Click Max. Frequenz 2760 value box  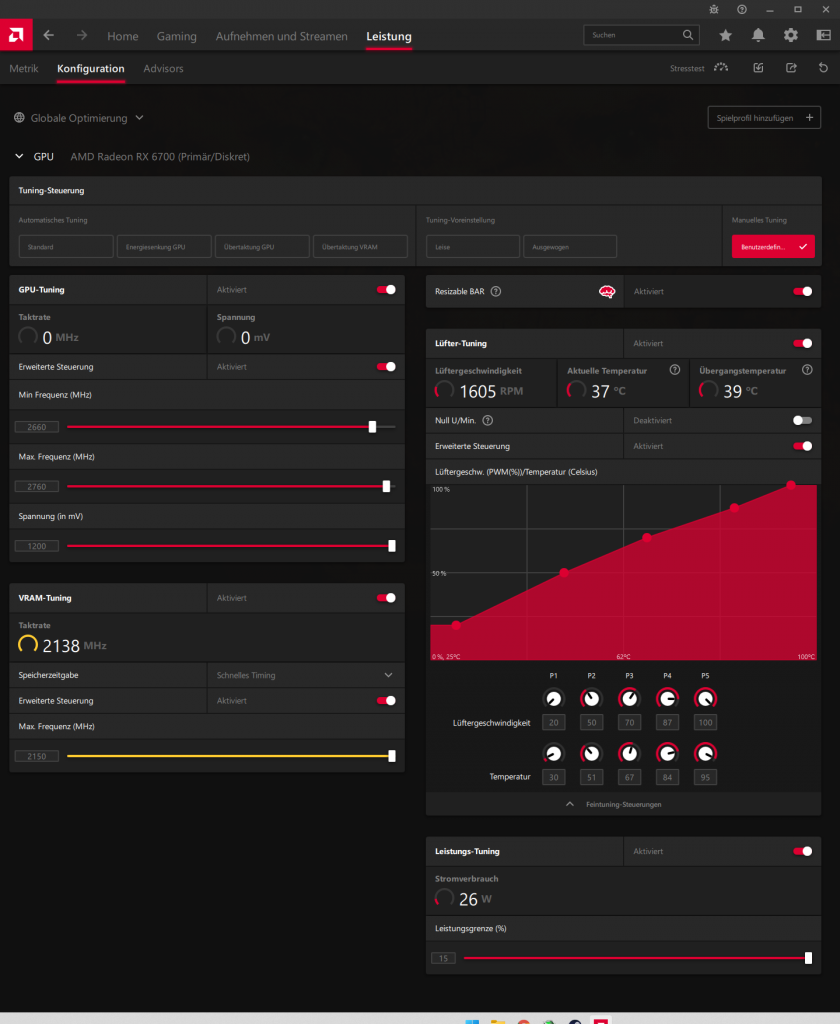pos(37,487)
